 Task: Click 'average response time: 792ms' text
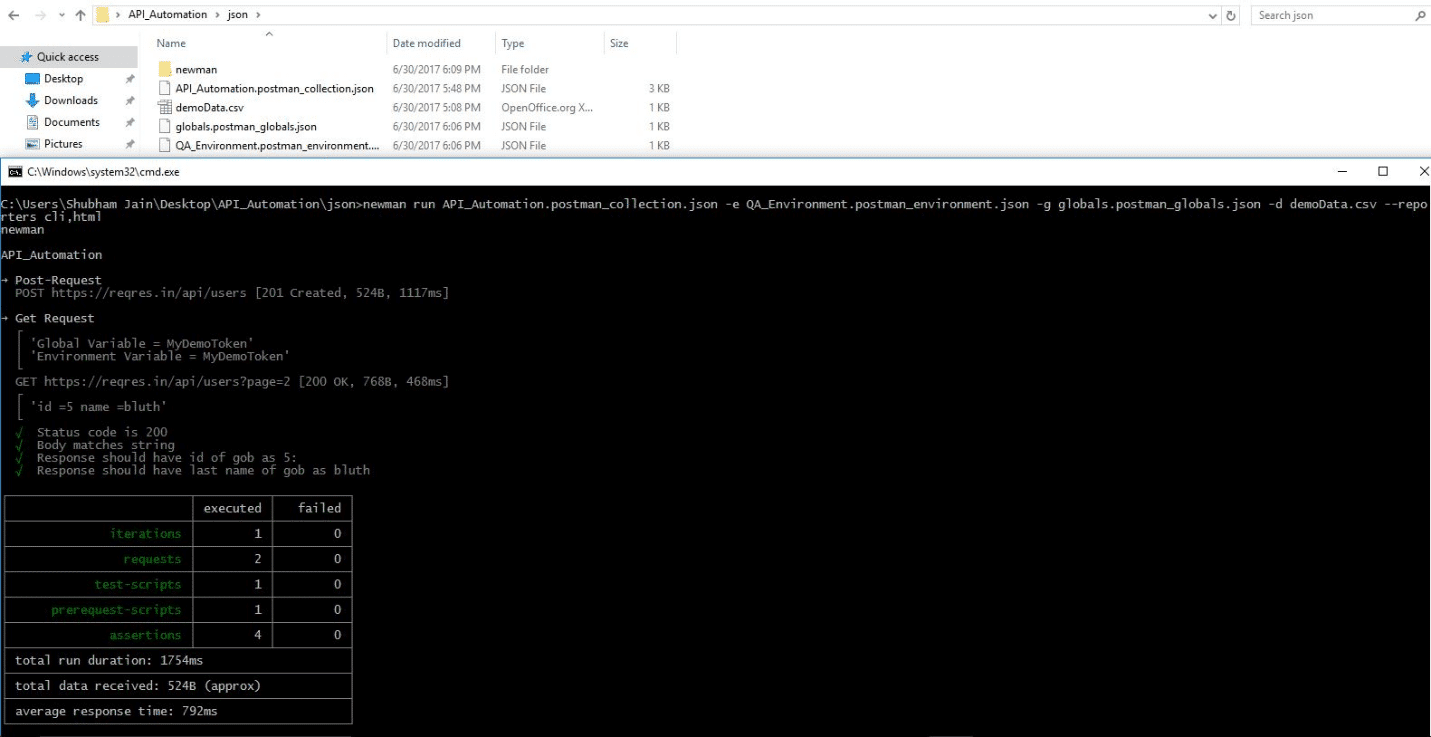tap(116, 711)
